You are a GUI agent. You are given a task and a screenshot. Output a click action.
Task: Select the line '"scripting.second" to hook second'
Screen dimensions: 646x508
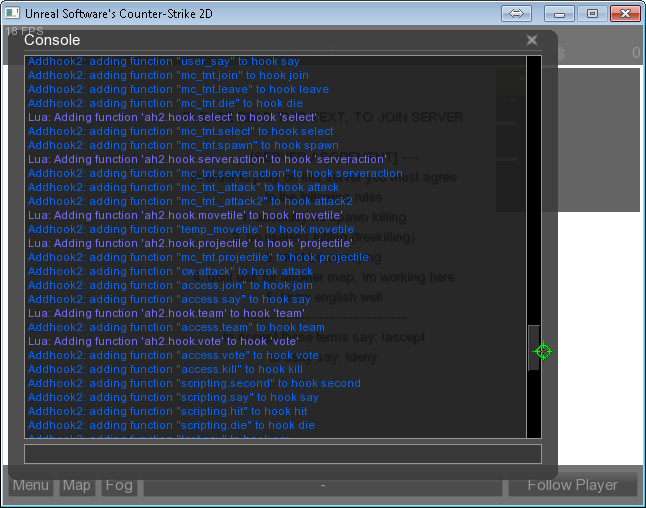[194, 384]
